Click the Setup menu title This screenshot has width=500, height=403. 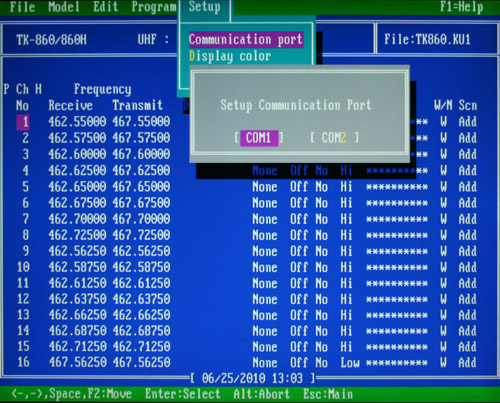pyautogui.click(x=204, y=7)
